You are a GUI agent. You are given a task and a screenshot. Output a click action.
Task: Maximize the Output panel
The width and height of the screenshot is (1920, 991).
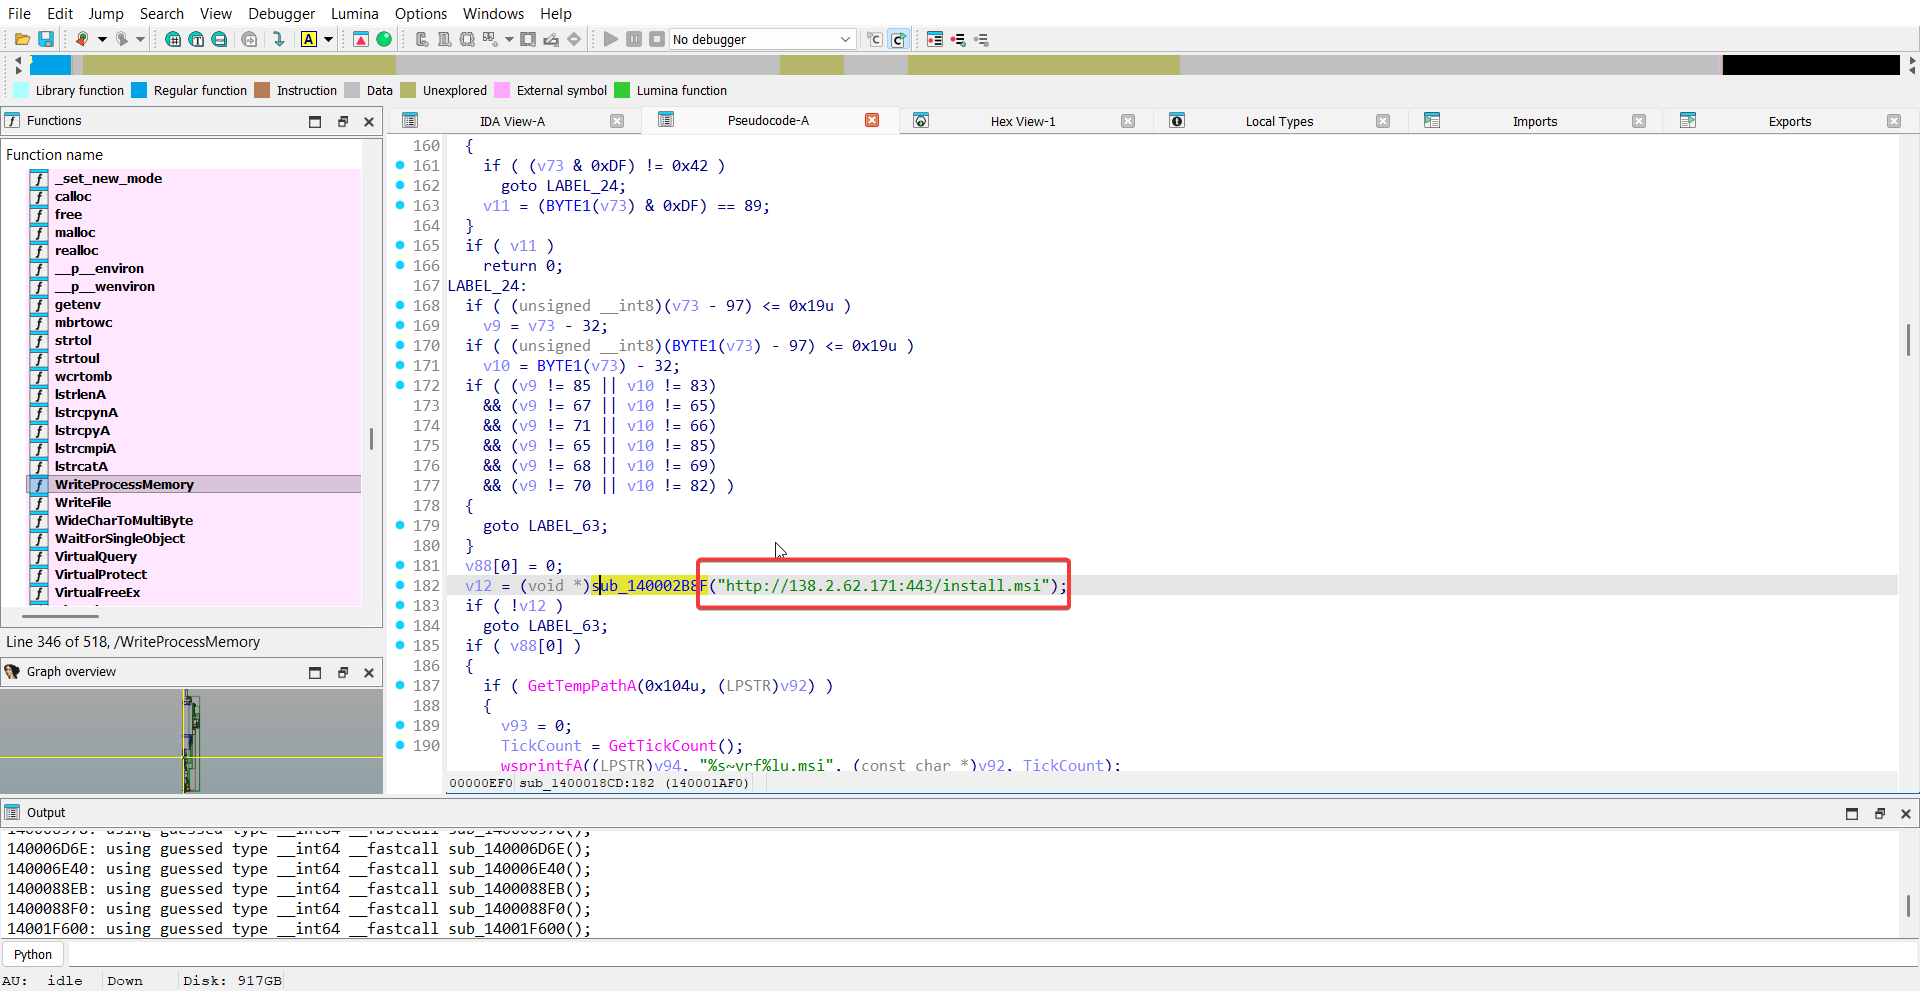1851,813
